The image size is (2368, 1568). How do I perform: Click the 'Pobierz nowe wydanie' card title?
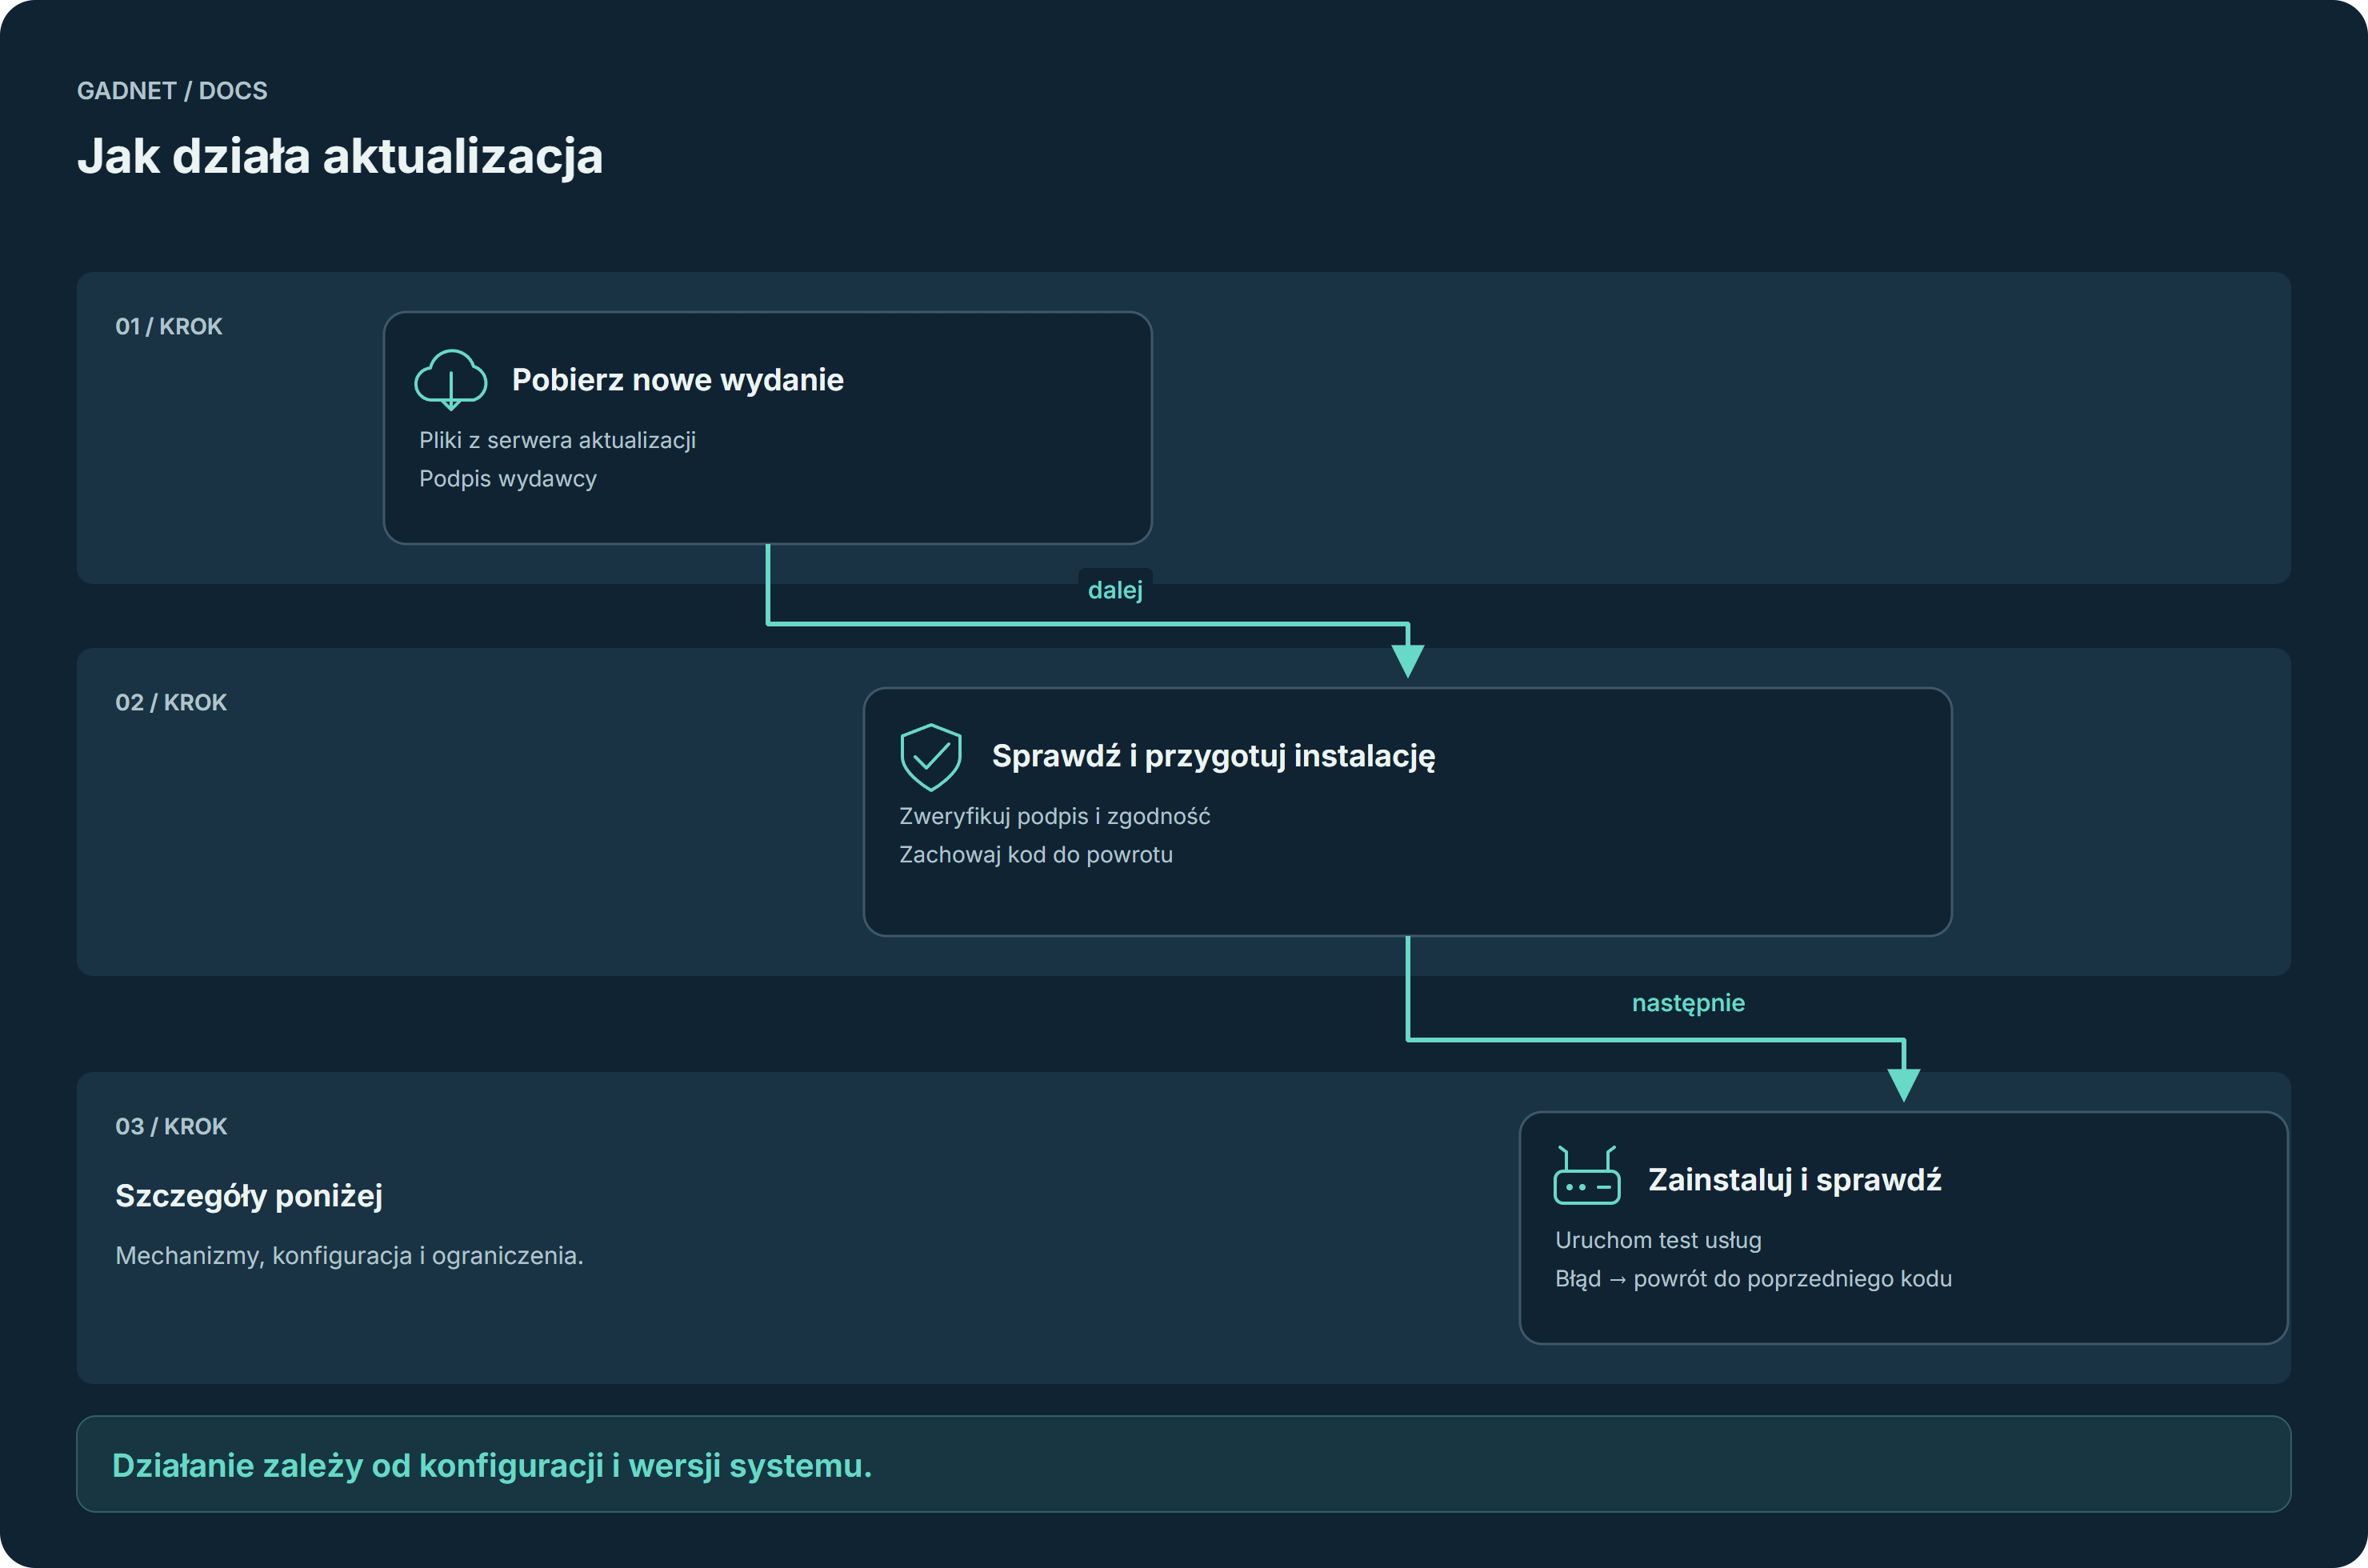pos(678,380)
